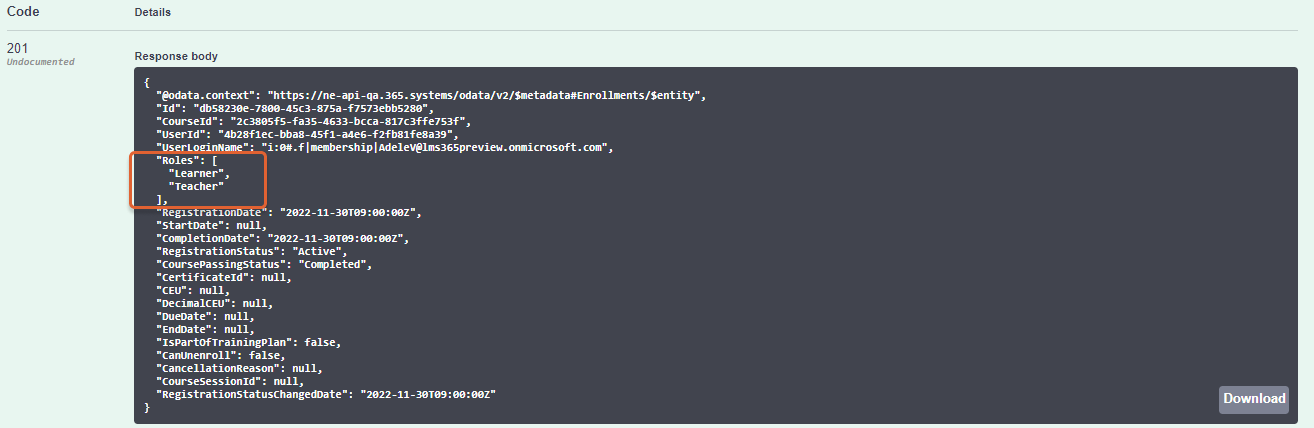Click the CanUnenroll false line
This screenshot has height=428, width=1314.
[x=221, y=355]
